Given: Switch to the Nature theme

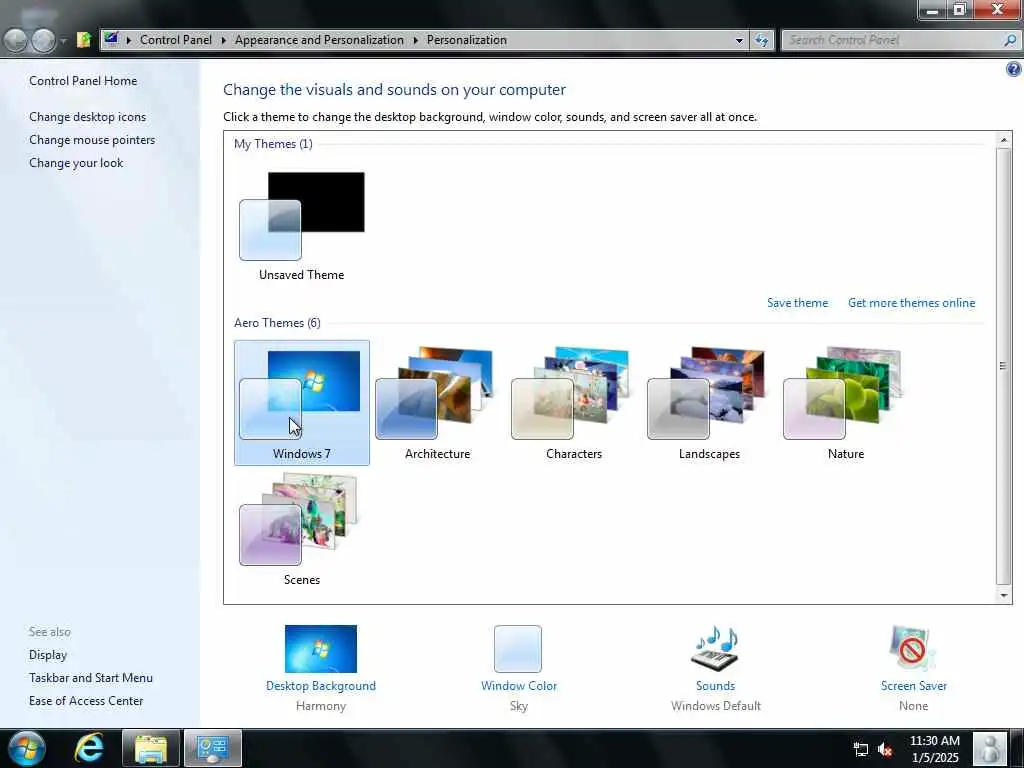Looking at the screenshot, I should tap(845, 402).
